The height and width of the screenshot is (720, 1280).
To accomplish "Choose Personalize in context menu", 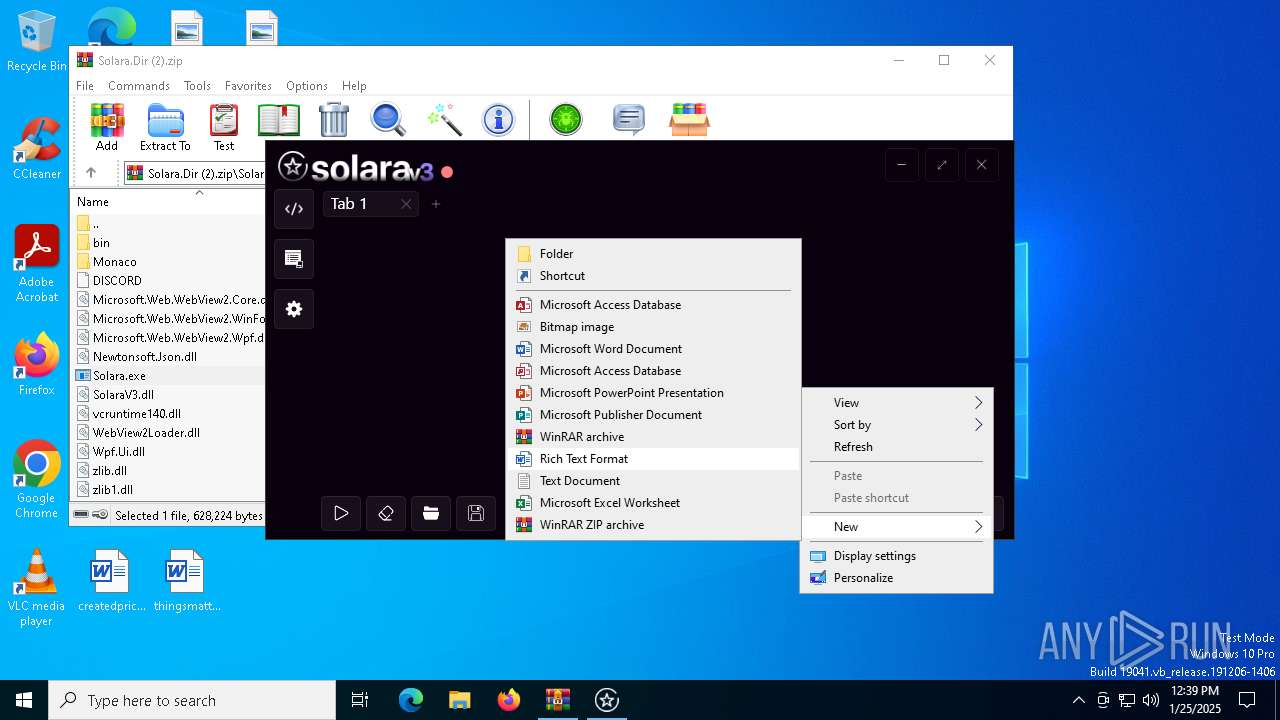I will tap(897, 578).
